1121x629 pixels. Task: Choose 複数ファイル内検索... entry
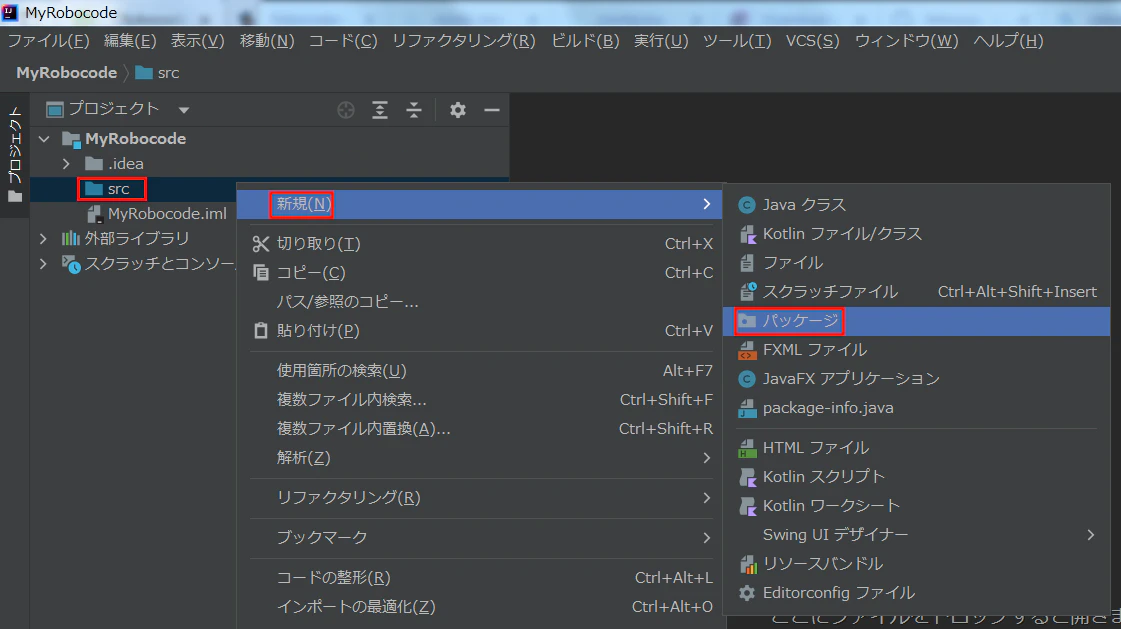(482, 400)
